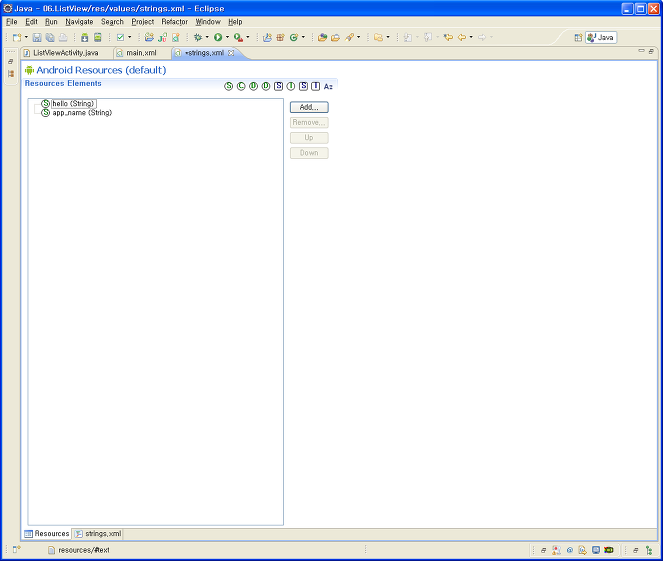This screenshot has height=561, width=663.
Task: Click the External Tools run icon
Action: pos(238,38)
